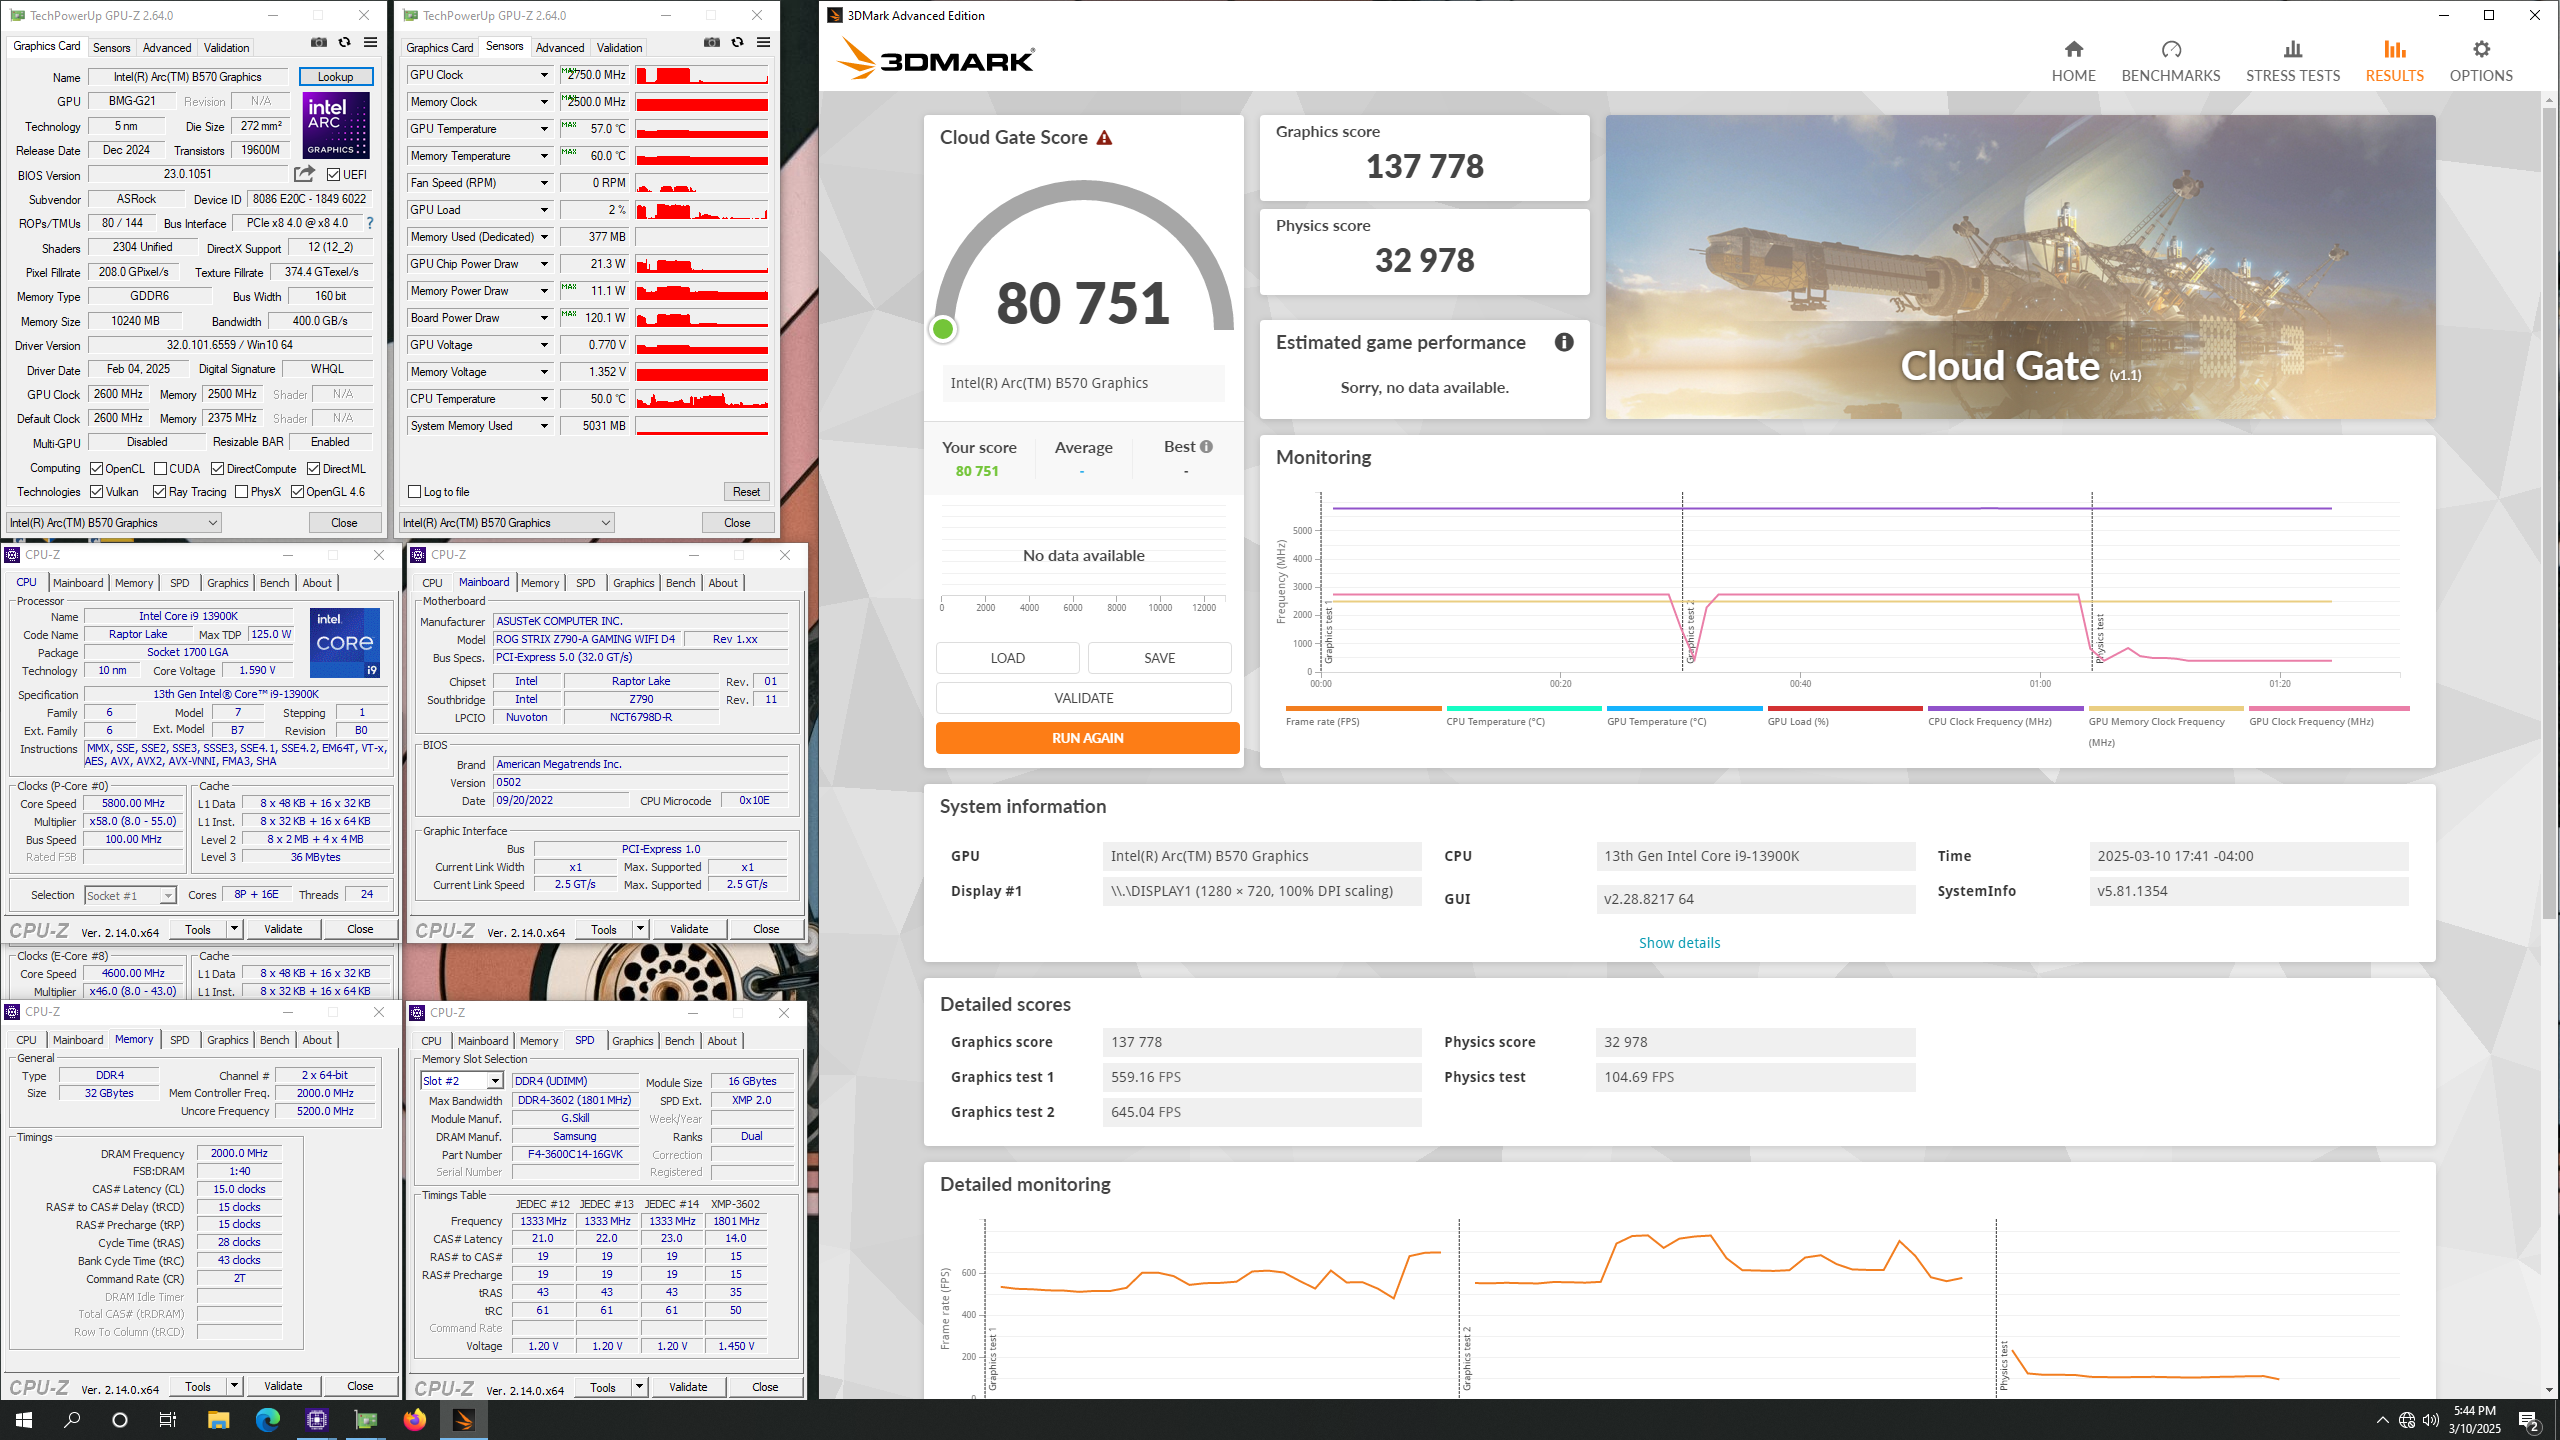Select the RESULTS icon in 3DMark
The image size is (2560, 1440).
(2394, 49)
